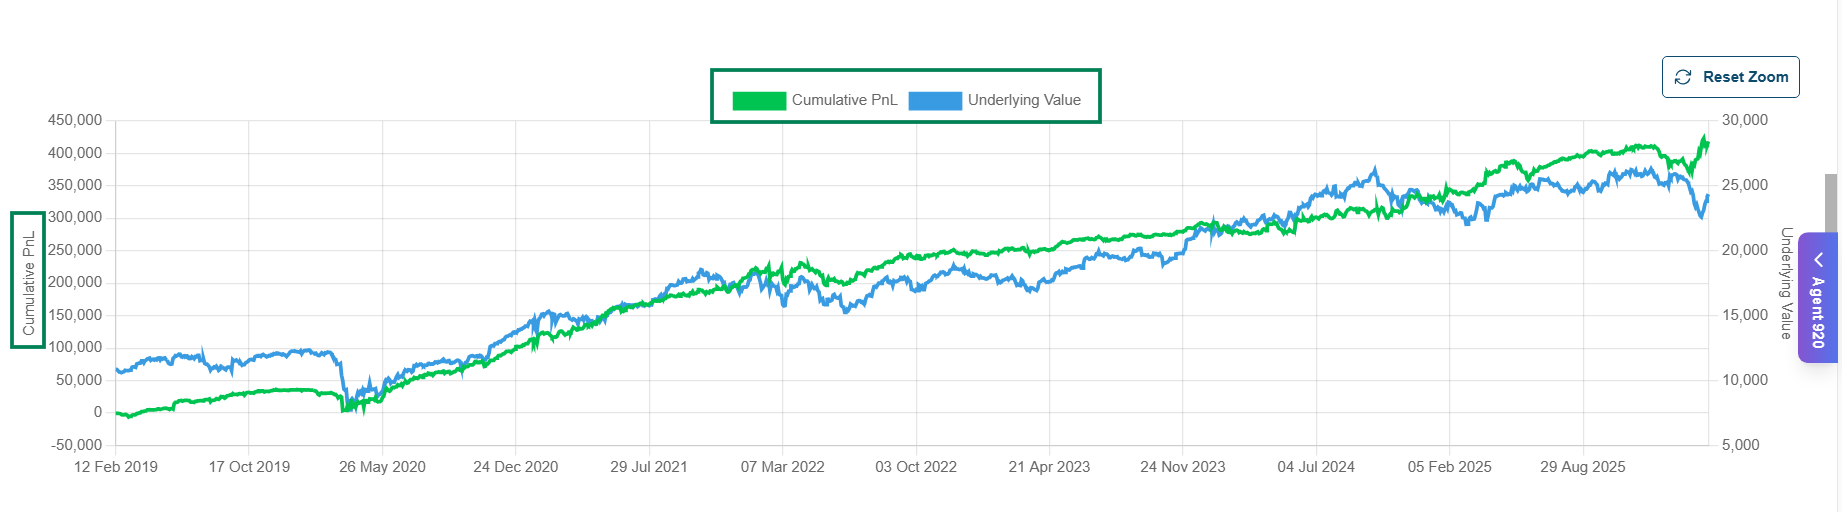Viewport: 1842px width, 512px height.
Task: Pick the 04 Jul 2024 x-axis label
Action: pos(1316,467)
